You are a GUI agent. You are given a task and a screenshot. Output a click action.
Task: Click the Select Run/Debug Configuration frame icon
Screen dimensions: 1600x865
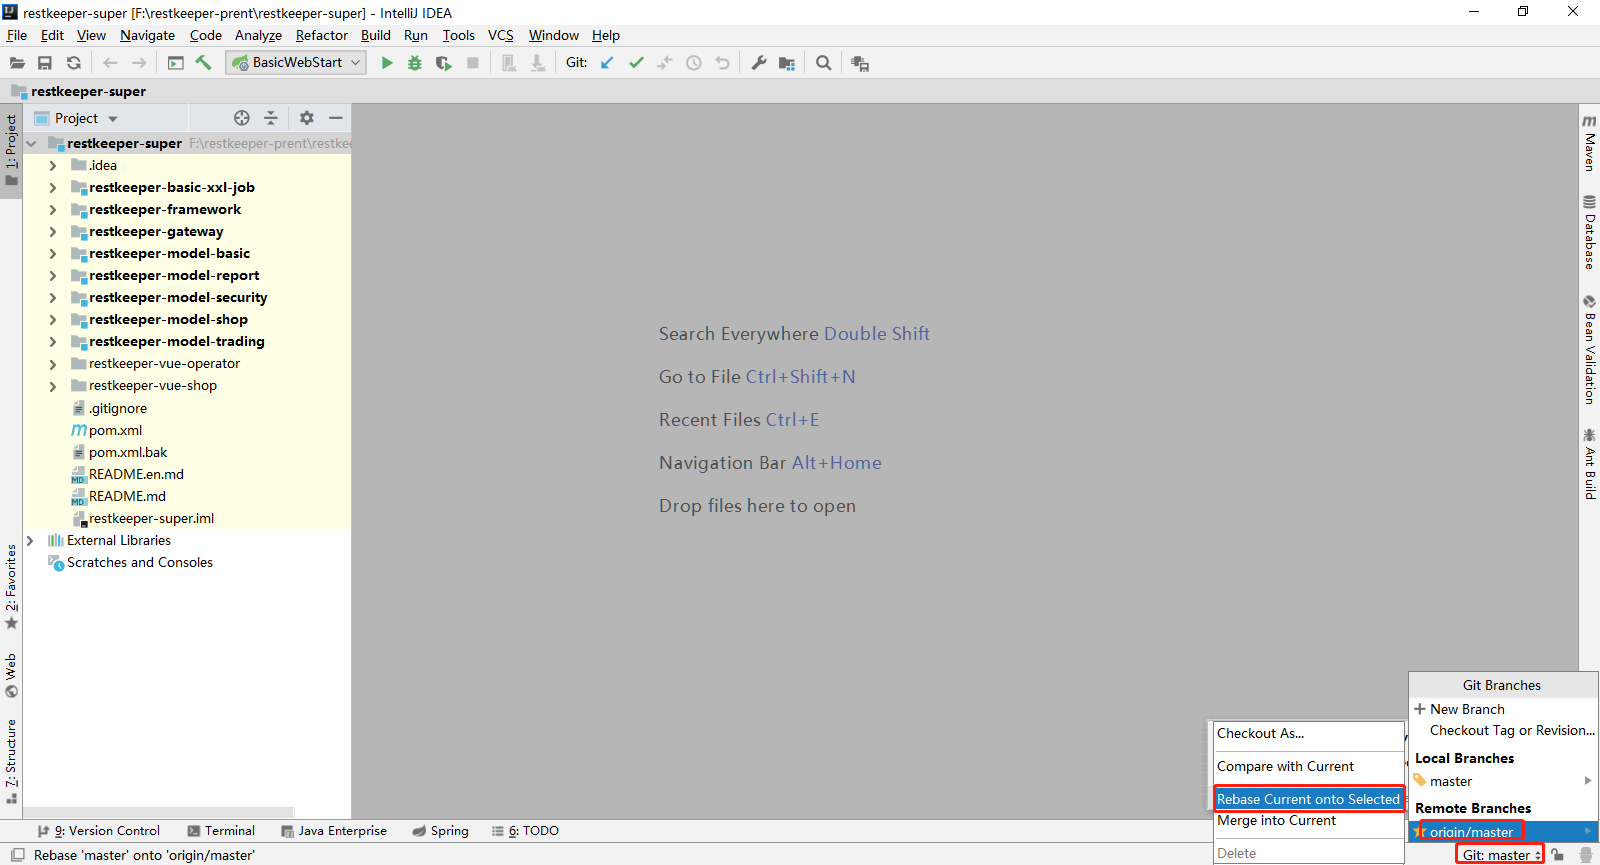click(176, 63)
